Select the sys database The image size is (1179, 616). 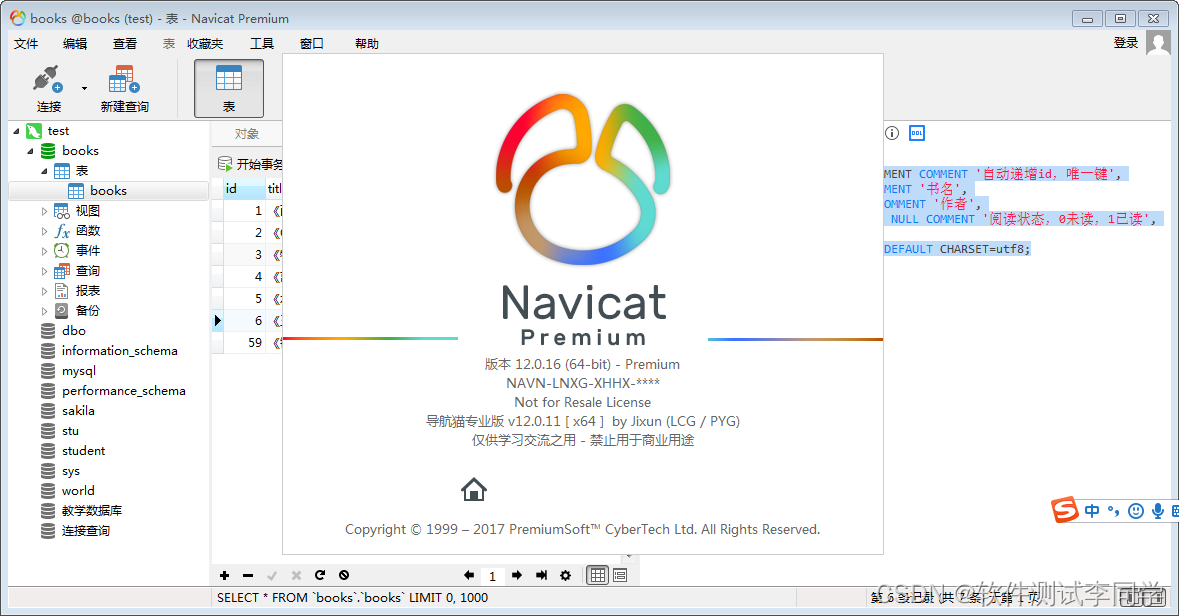click(71, 471)
